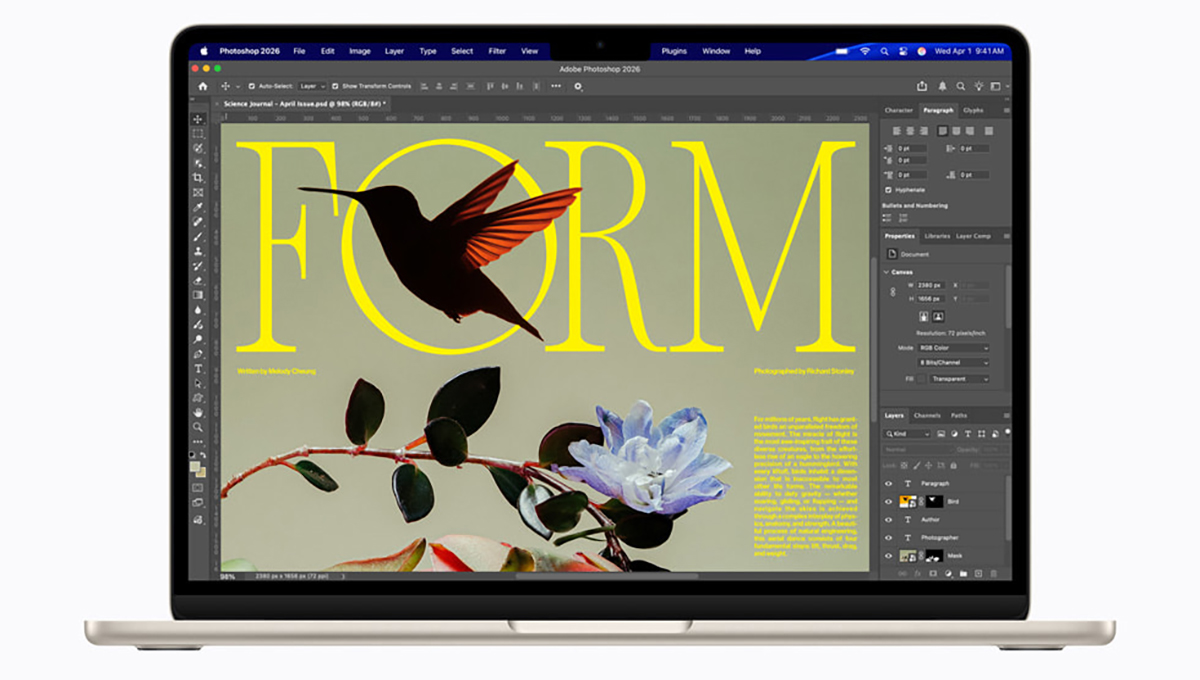Click the canvas width field
This screenshot has width=1200, height=680.
pyautogui.click(x=931, y=285)
